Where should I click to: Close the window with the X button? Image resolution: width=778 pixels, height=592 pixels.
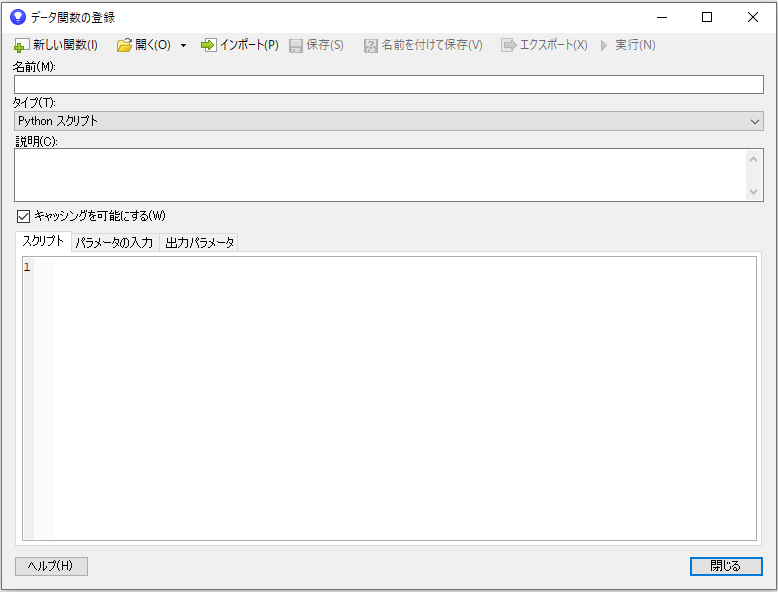click(753, 17)
